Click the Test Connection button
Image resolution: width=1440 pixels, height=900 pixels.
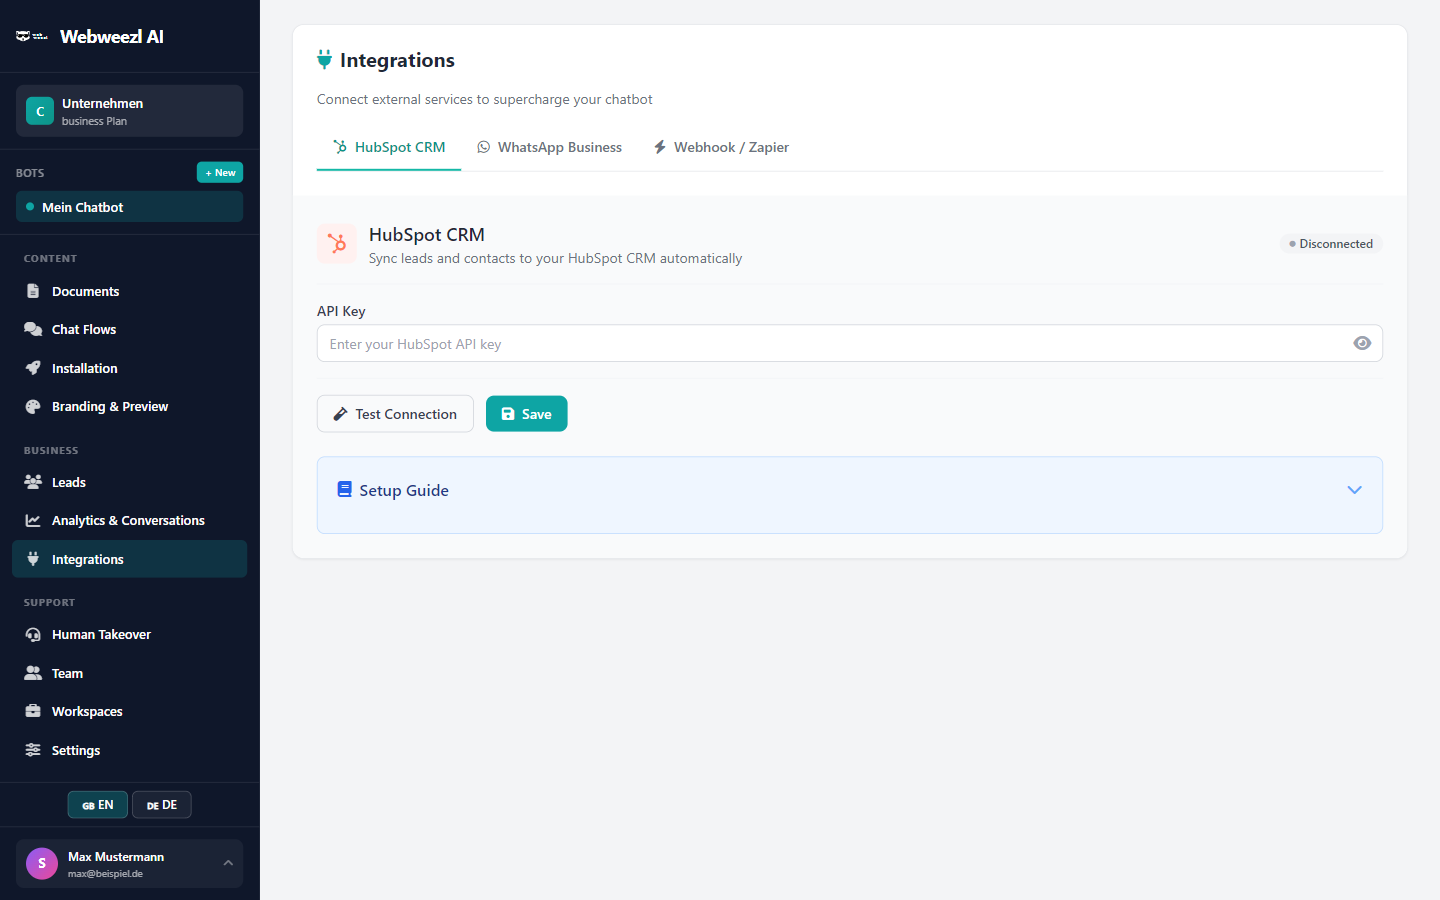click(395, 413)
